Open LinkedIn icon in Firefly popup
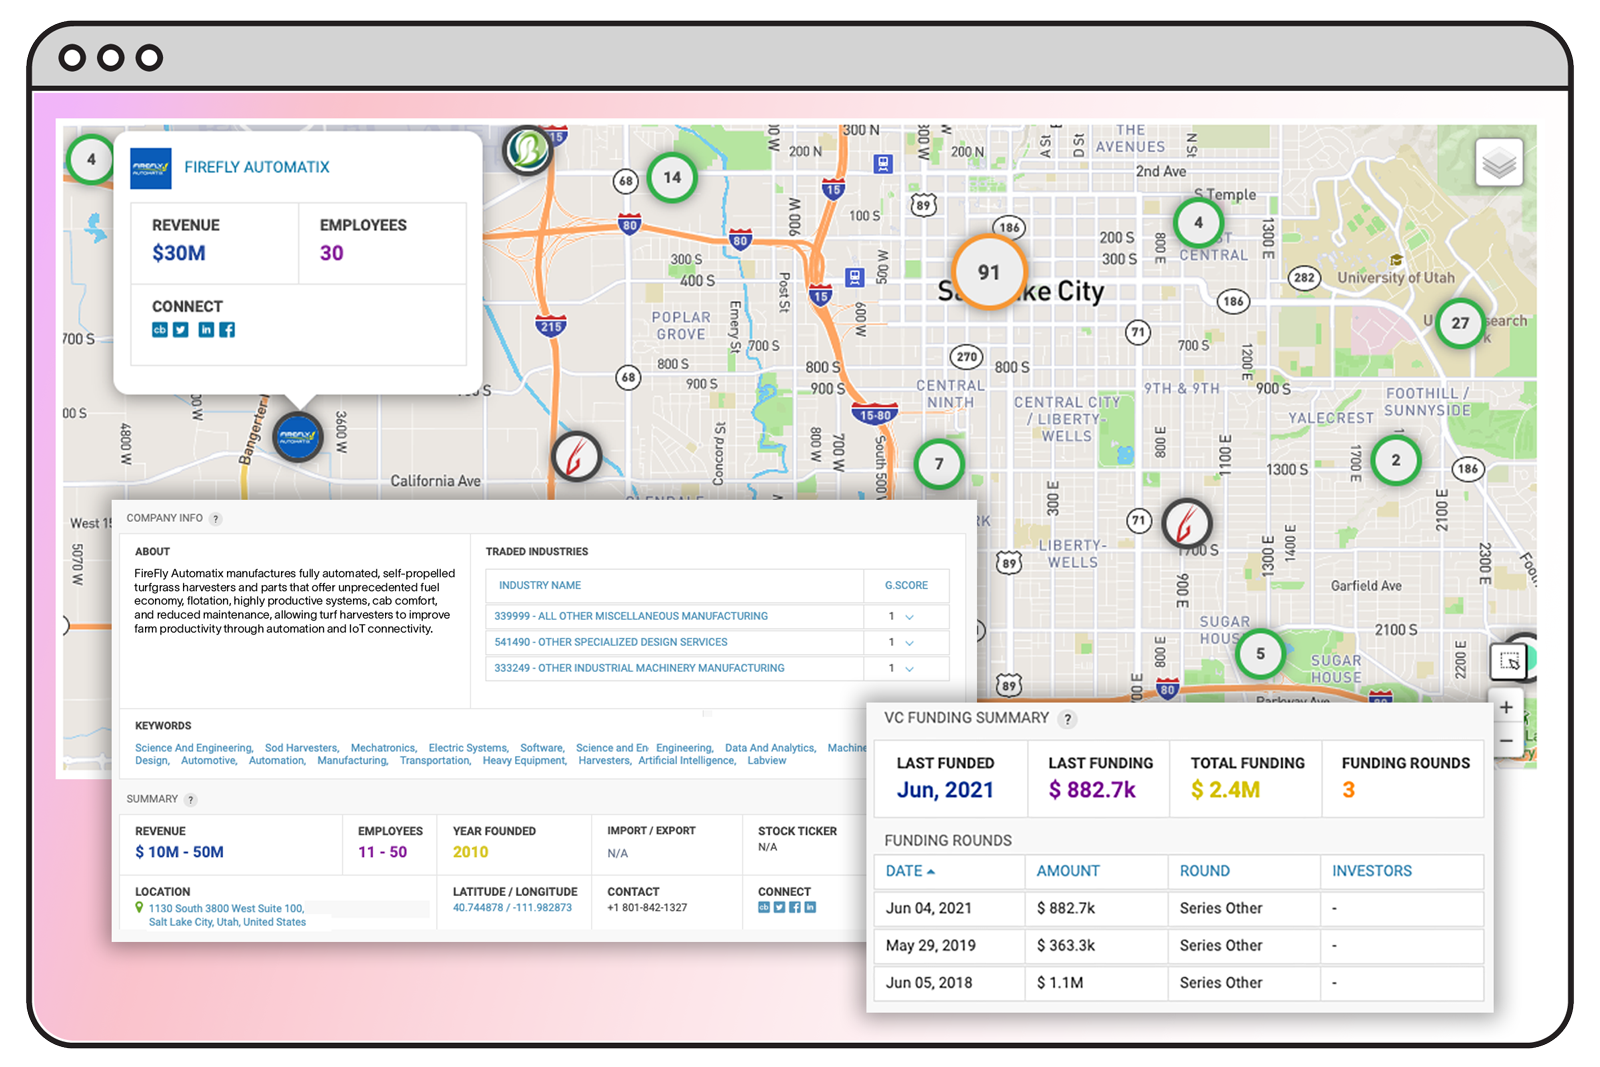 tap(206, 330)
